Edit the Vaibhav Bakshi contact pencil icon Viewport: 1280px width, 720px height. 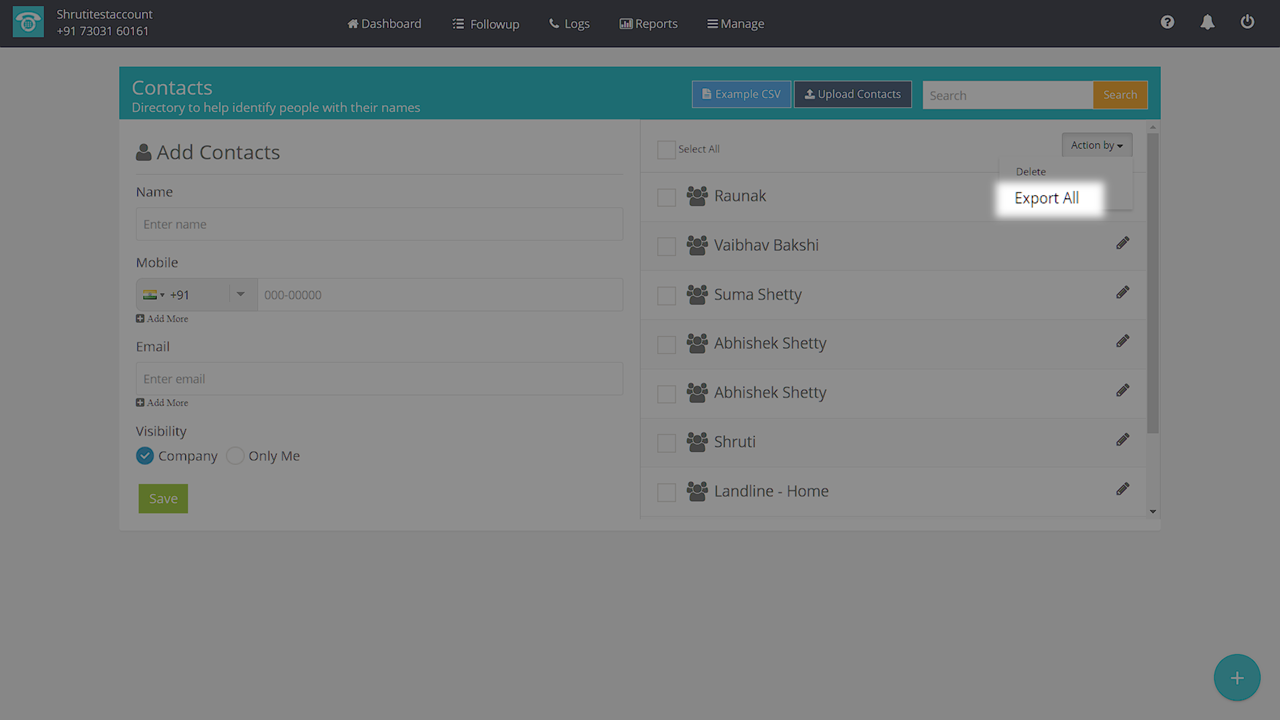click(x=1122, y=244)
